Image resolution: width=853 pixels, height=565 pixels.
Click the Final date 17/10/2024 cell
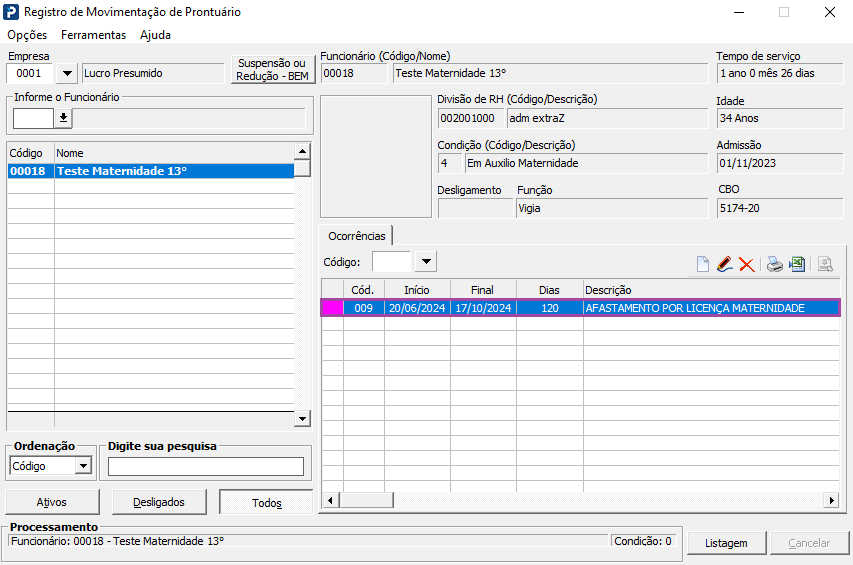483,308
